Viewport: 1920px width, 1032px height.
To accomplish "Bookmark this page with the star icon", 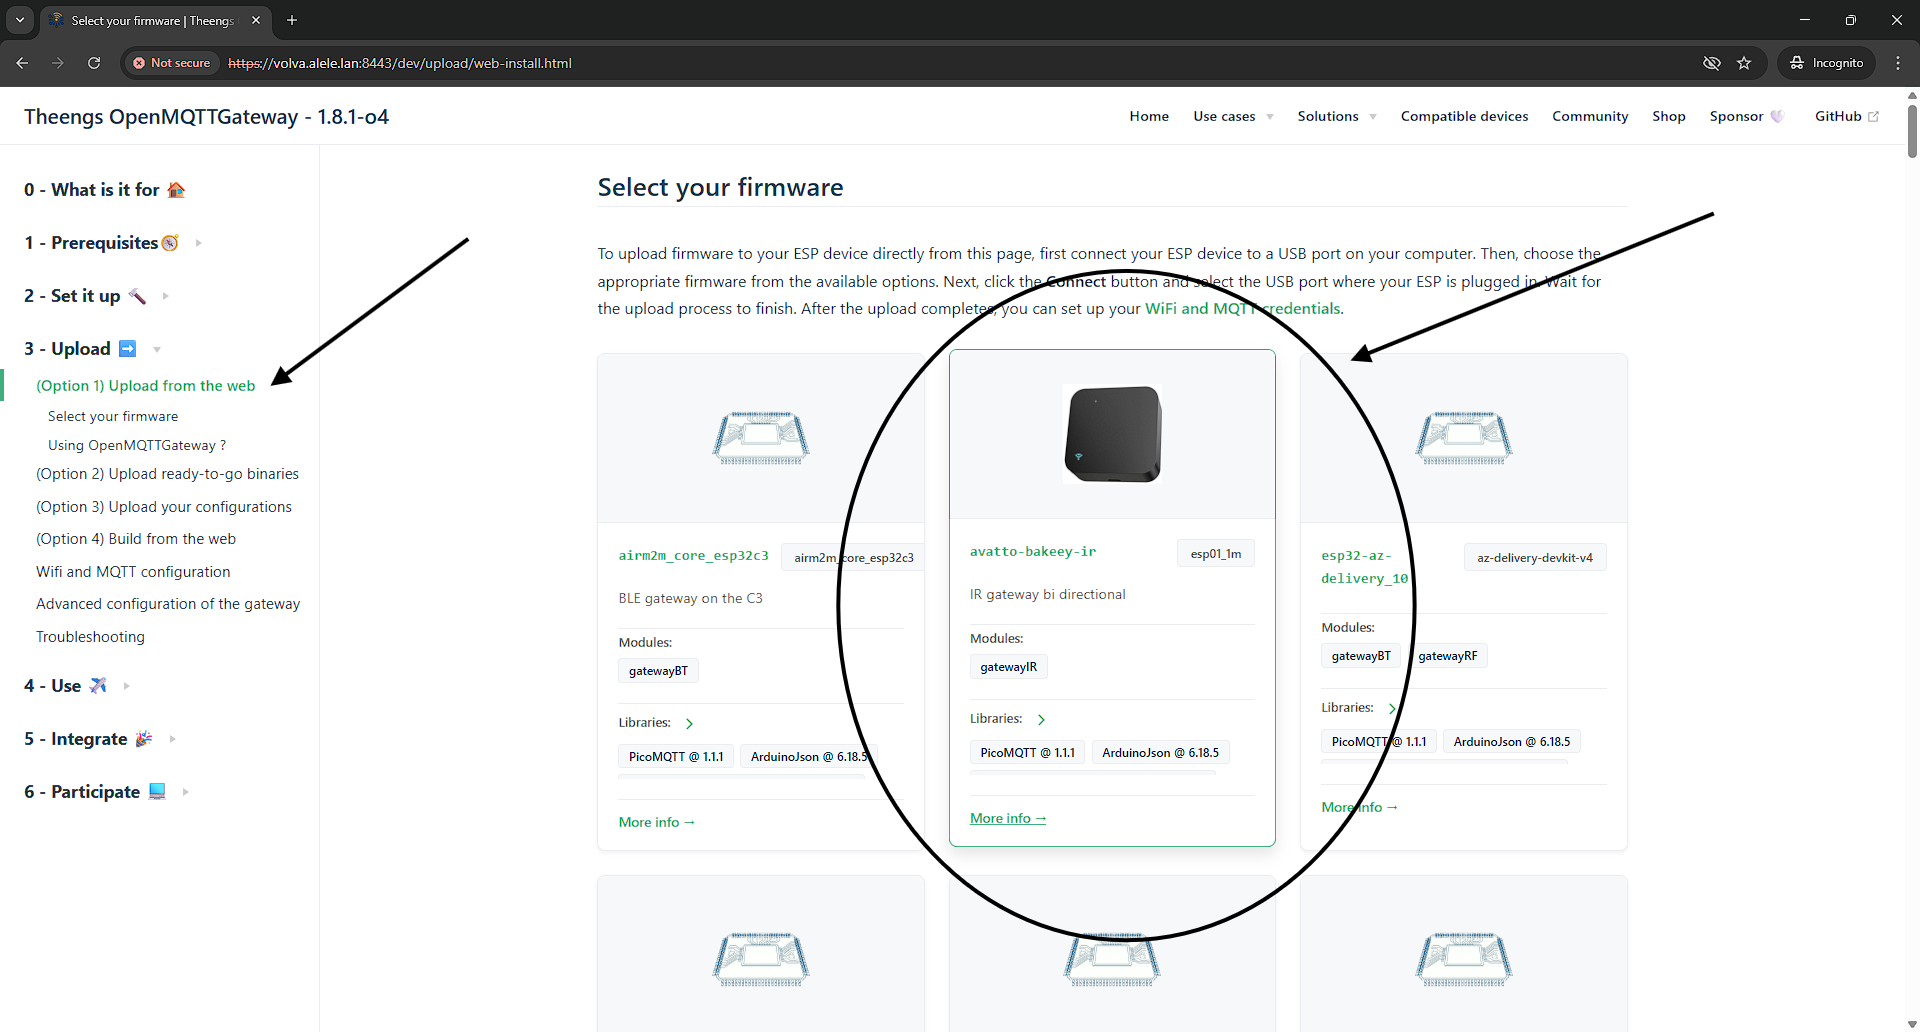I will tap(1744, 63).
